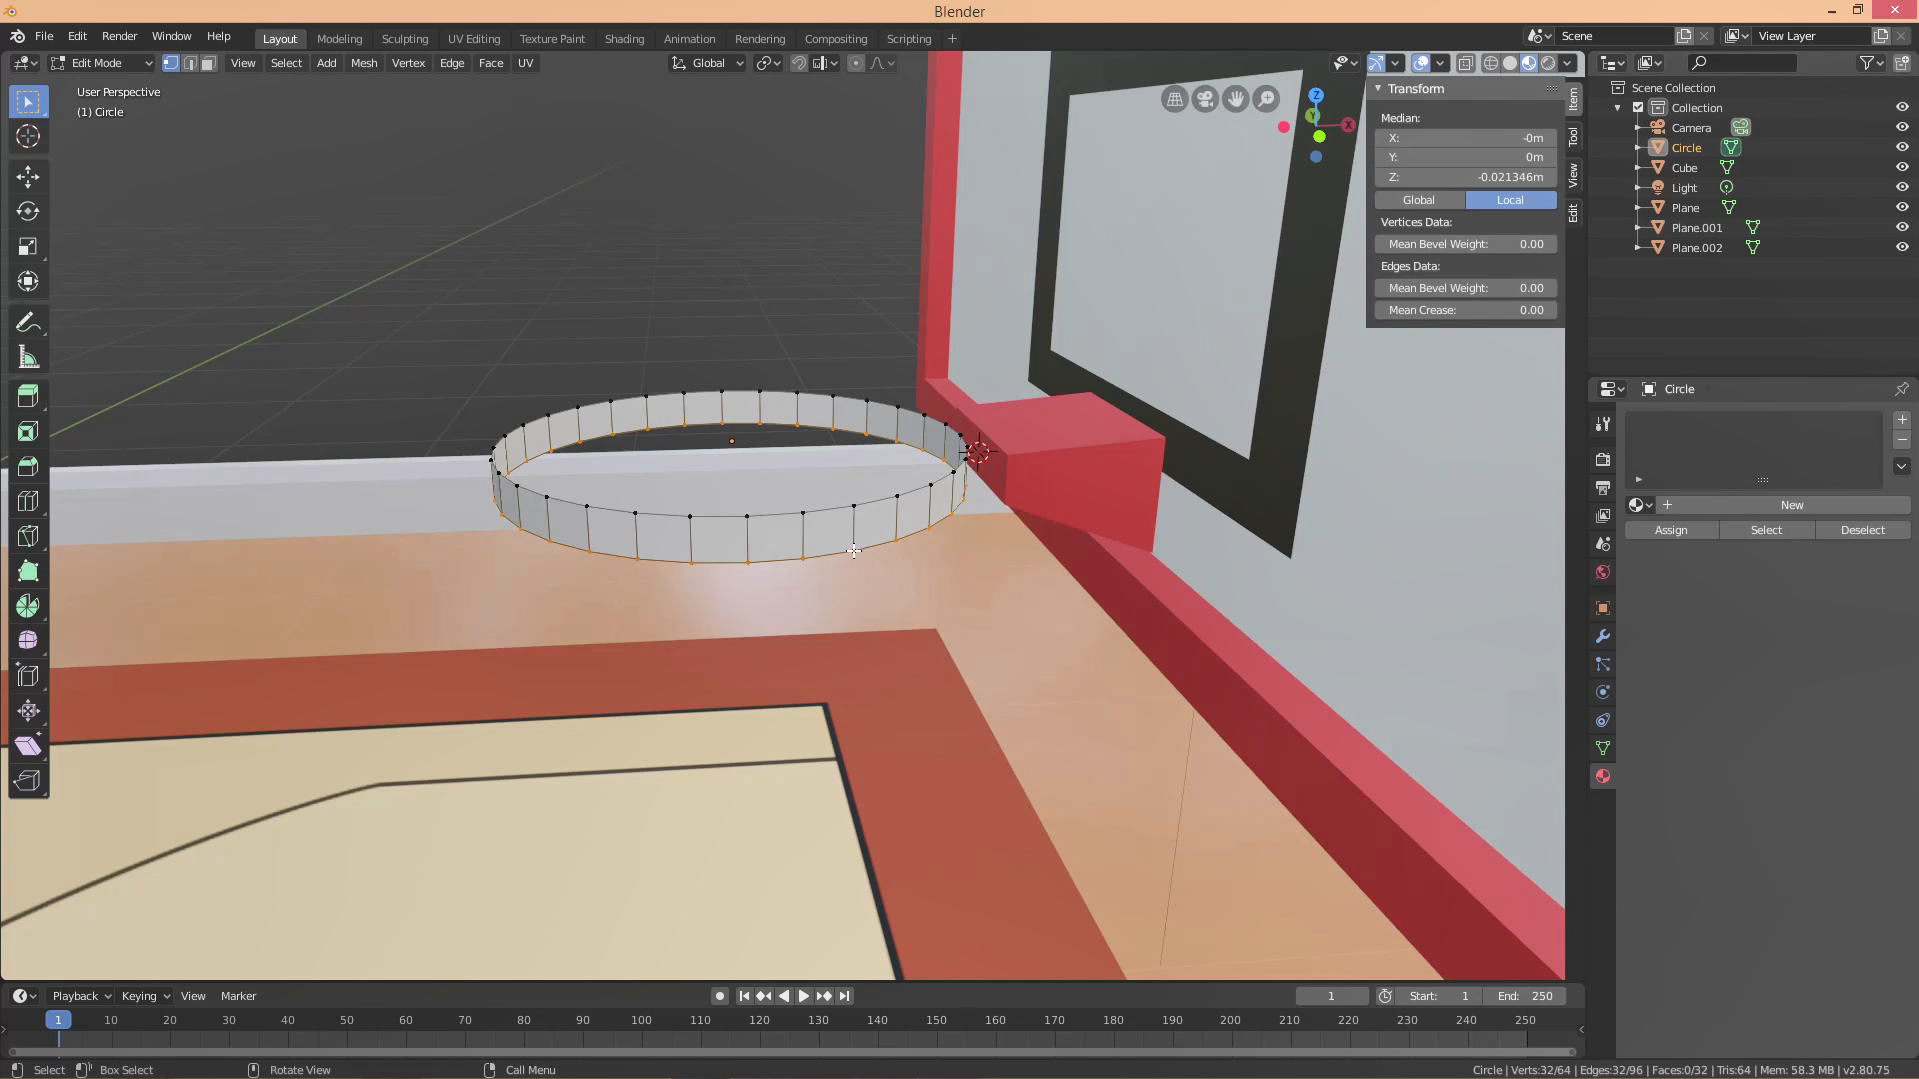Image resolution: width=1919 pixels, height=1079 pixels.
Task: Hide the Circle object in outliner
Action: click(1902, 147)
